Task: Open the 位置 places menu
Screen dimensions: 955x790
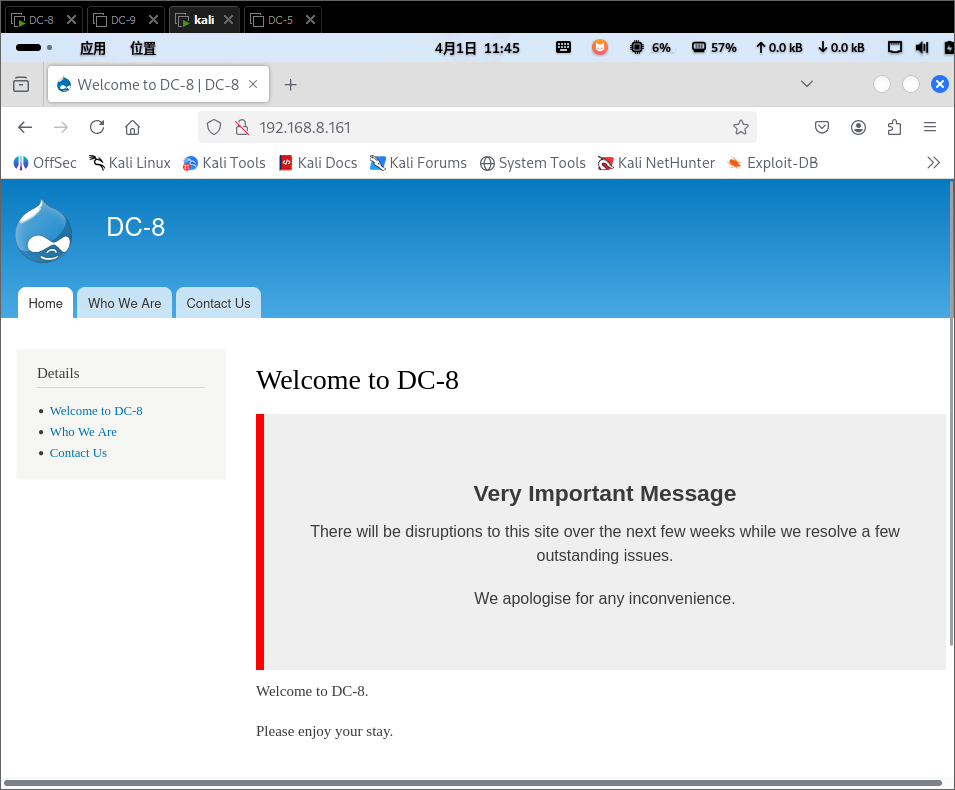Action: [143, 48]
